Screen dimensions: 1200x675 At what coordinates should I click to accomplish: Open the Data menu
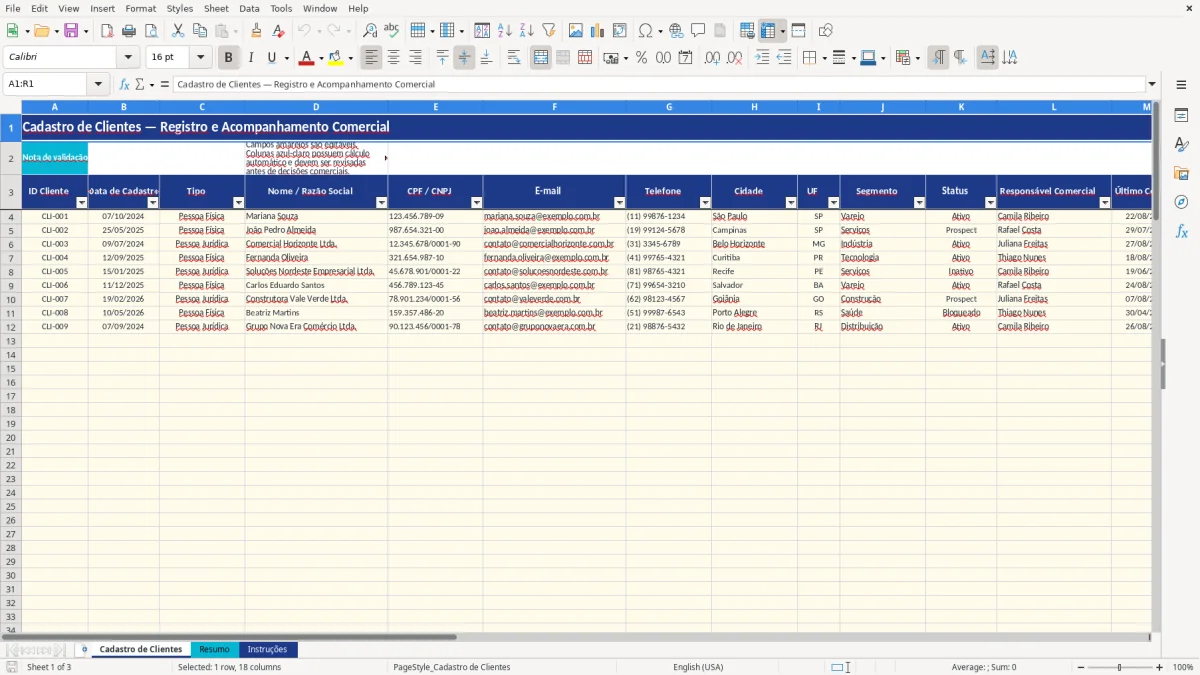point(249,8)
